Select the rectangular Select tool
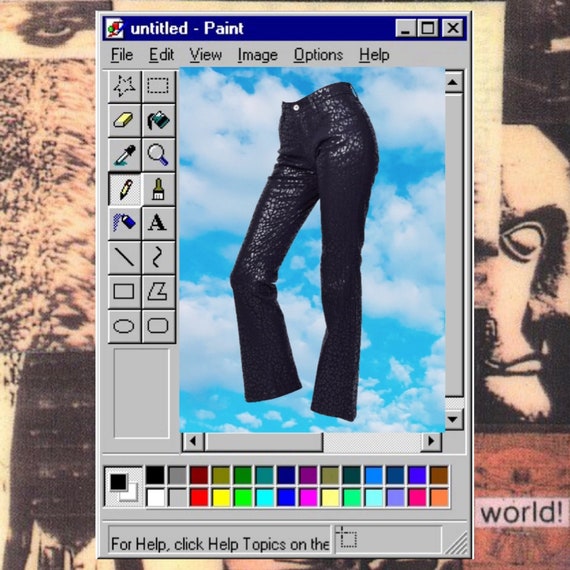The width and height of the screenshot is (570, 570). (x=158, y=86)
